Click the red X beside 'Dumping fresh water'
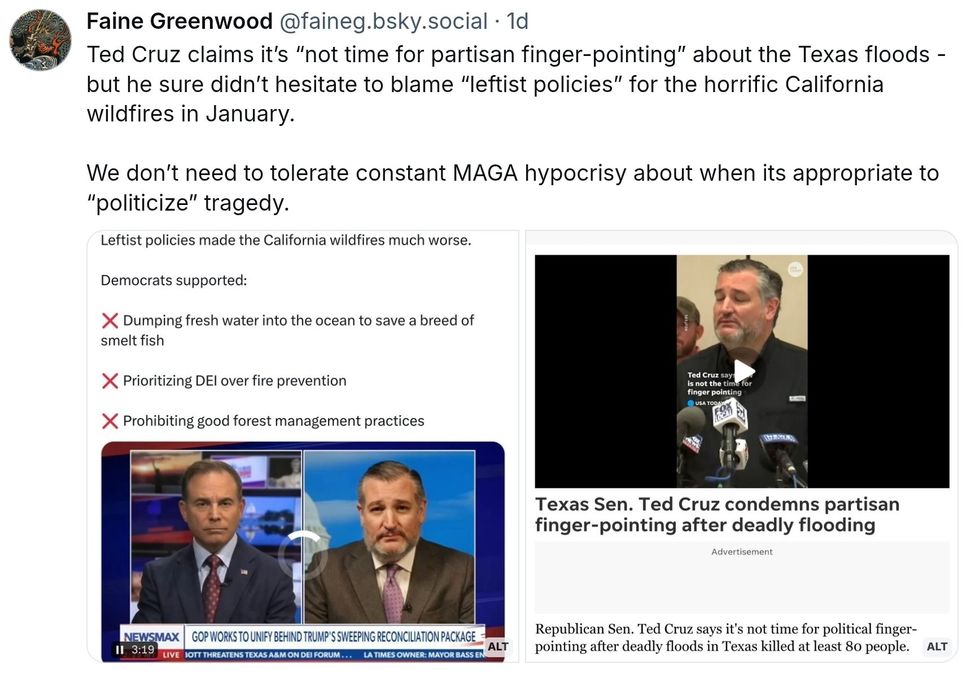This screenshot has height=677, width=980. 110,321
